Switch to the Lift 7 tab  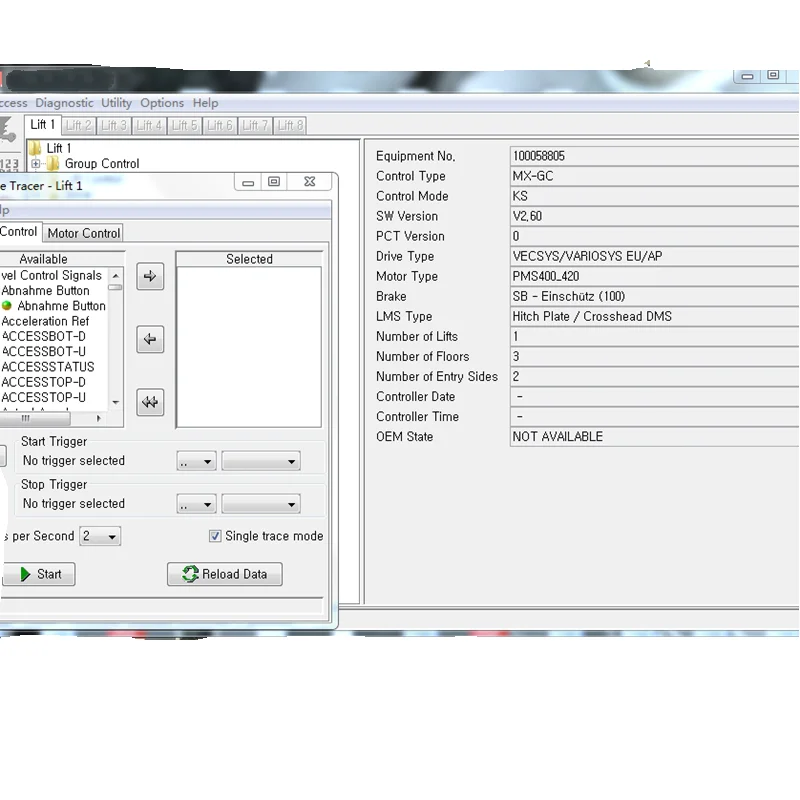(x=255, y=126)
